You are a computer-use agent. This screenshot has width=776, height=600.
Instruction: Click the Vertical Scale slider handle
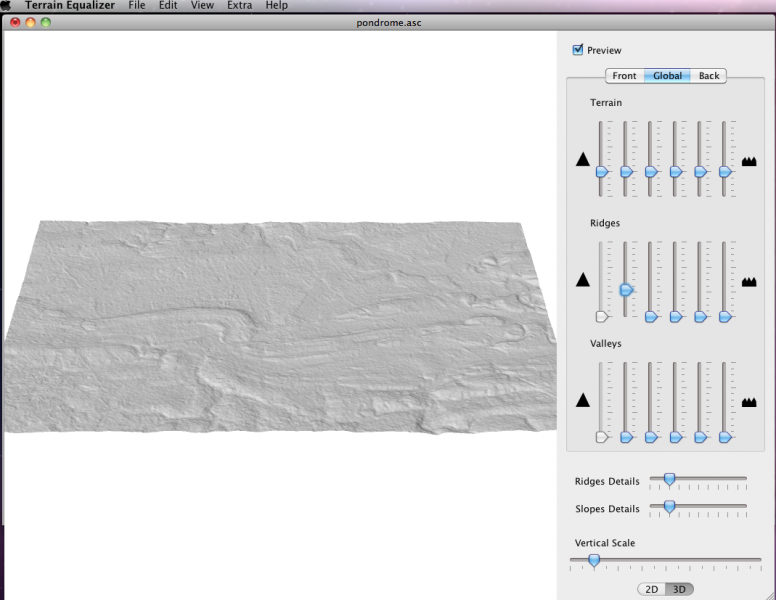pos(594,560)
